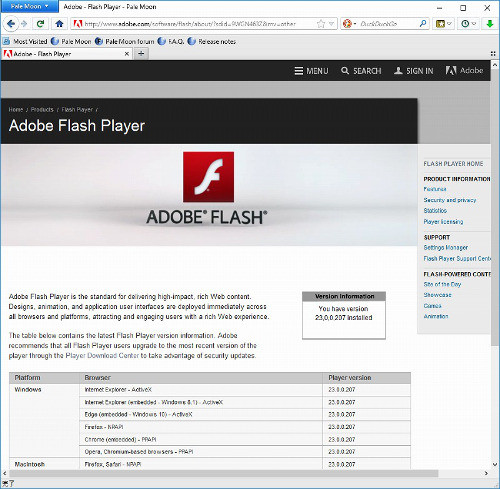Go to Products breadcrumb link

(42, 110)
